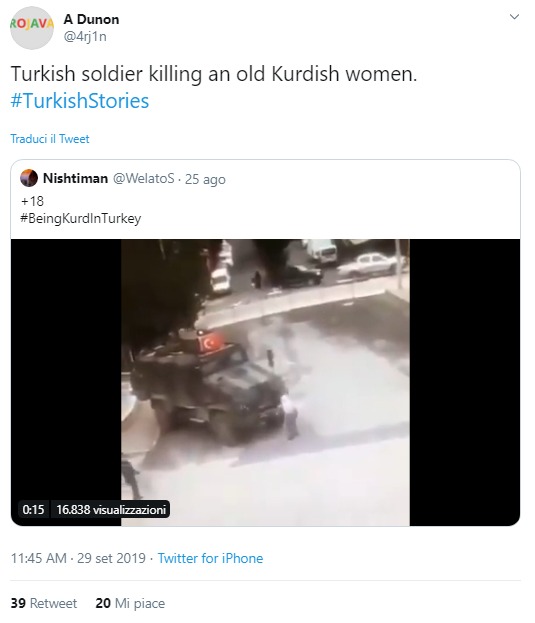Open the @4rj1n handle
The height and width of the screenshot is (623, 535).
tap(85, 37)
